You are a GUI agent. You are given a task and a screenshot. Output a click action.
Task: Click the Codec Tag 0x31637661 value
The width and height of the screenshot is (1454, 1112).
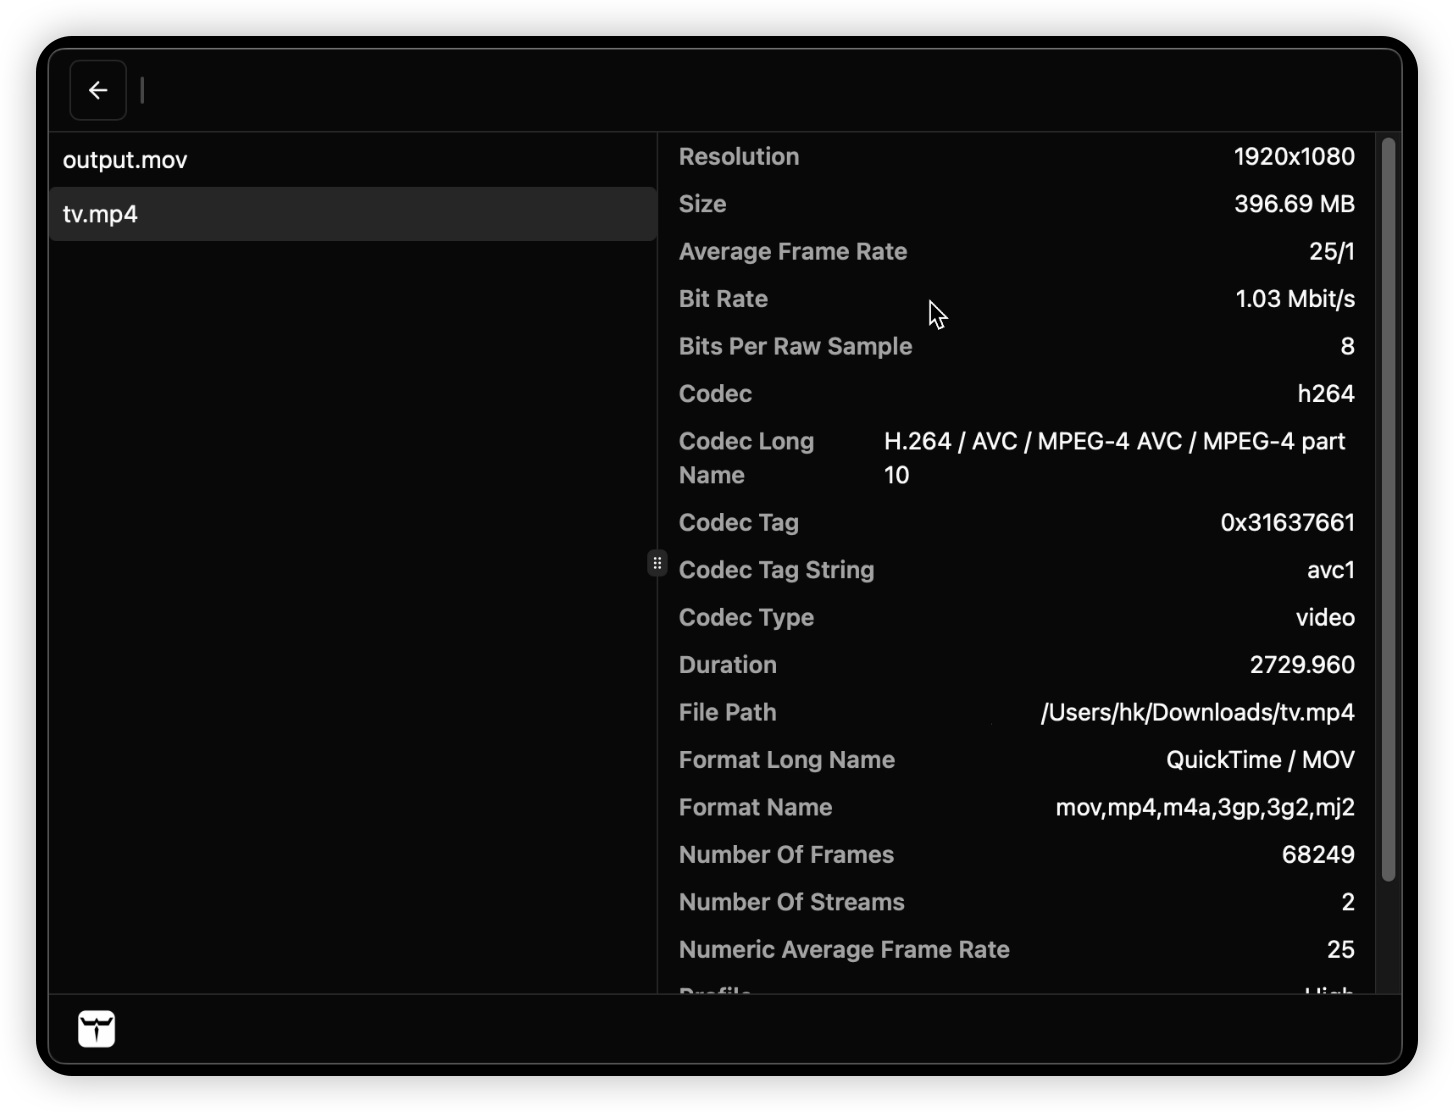1287,523
